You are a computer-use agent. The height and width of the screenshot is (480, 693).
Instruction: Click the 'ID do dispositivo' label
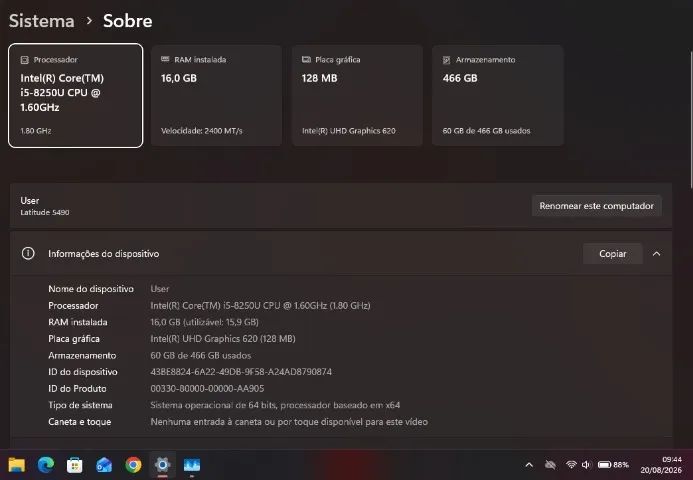point(83,372)
